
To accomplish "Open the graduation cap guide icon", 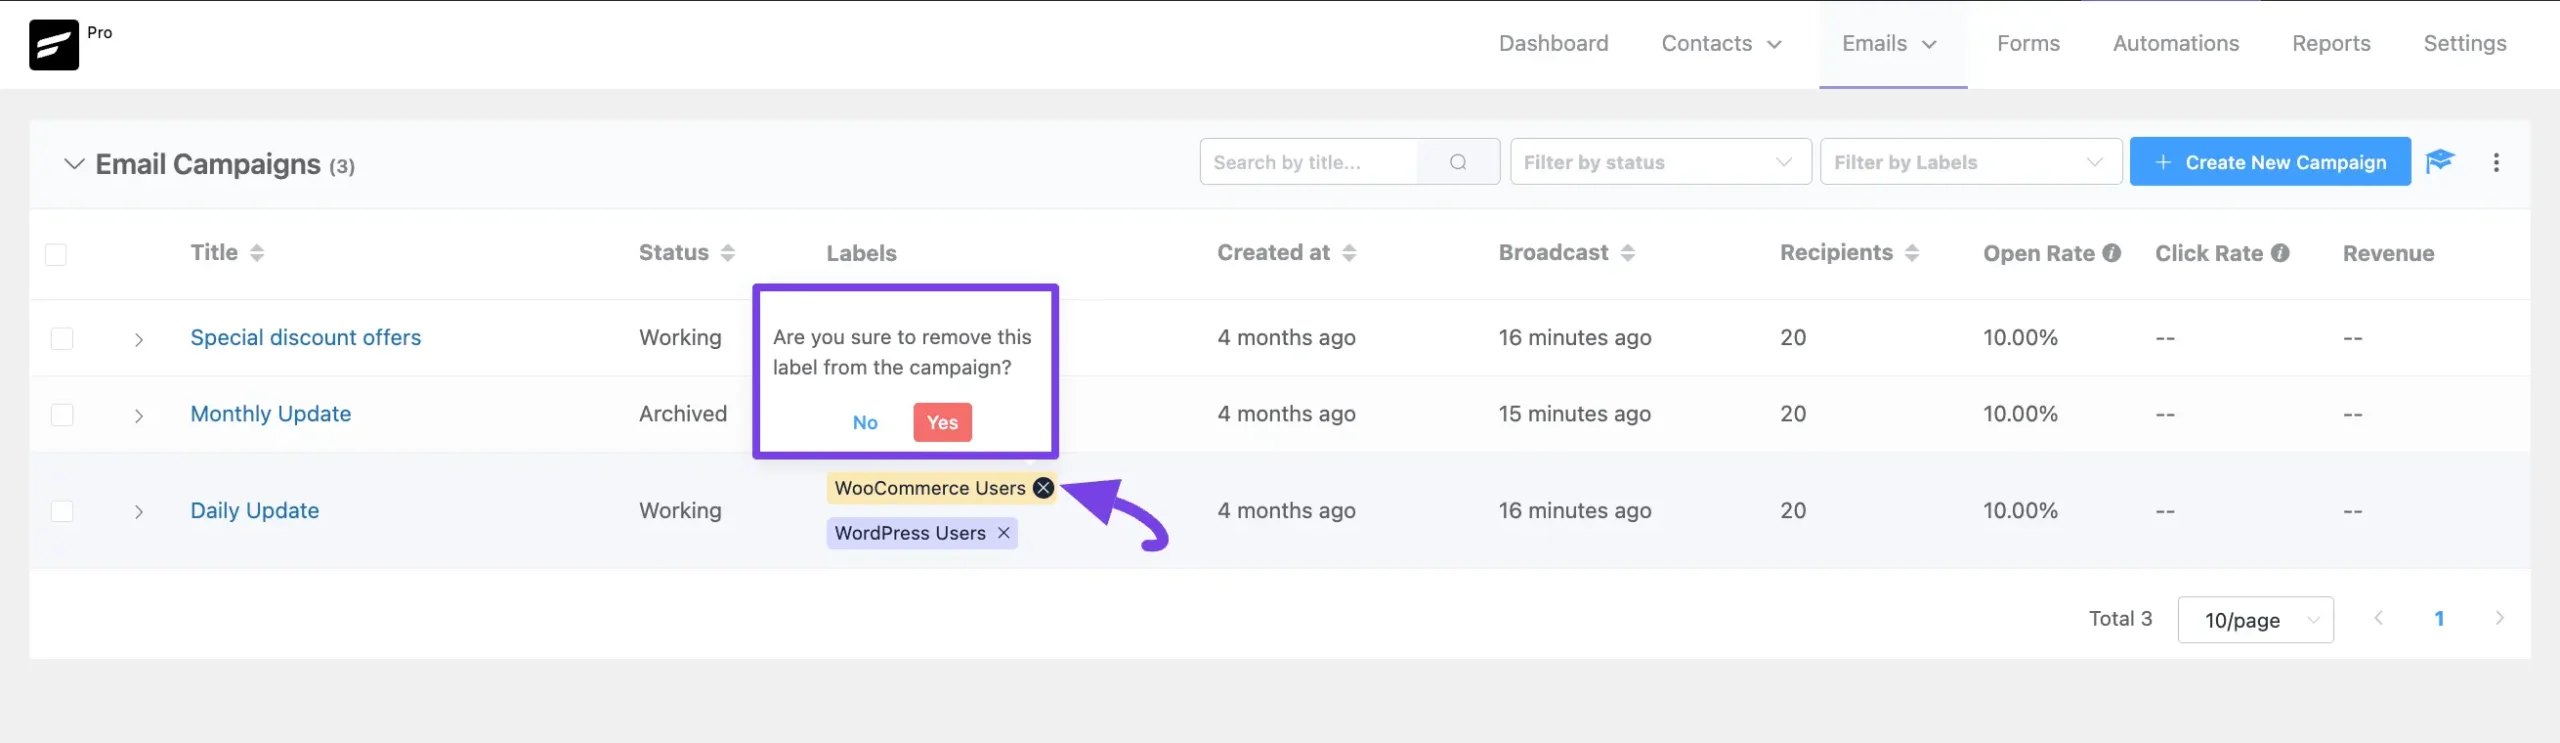I will [2440, 161].
